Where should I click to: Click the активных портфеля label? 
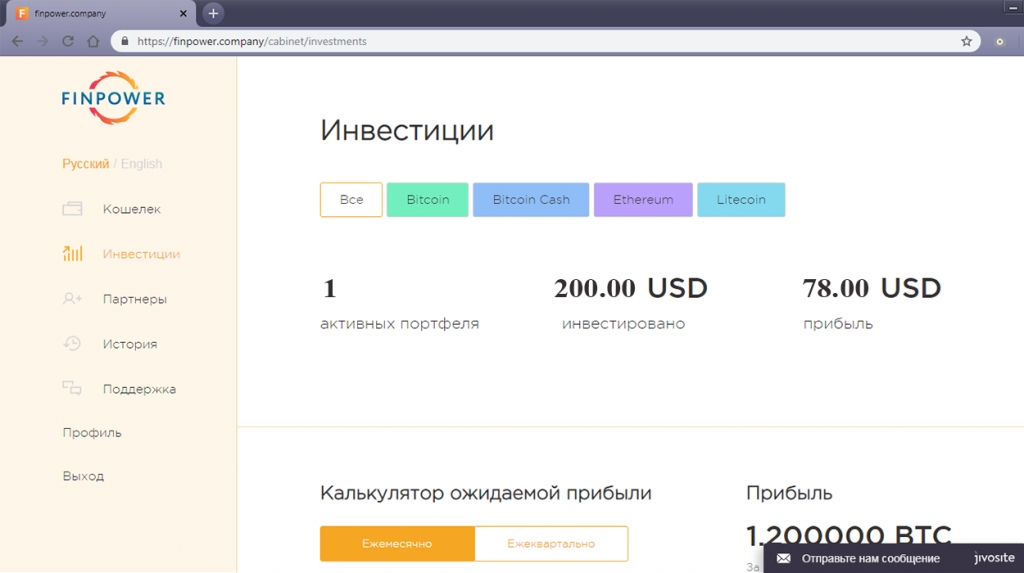point(400,324)
